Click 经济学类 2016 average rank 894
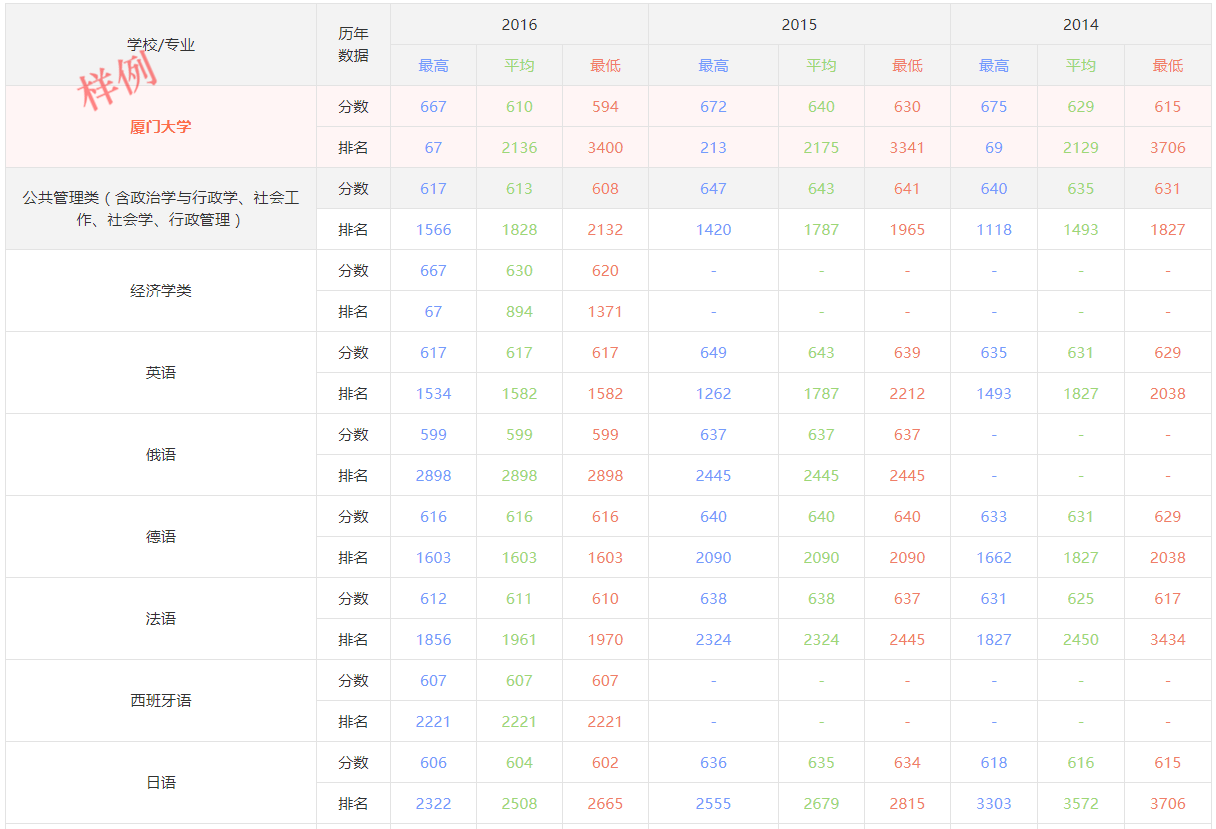 point(519,312)
